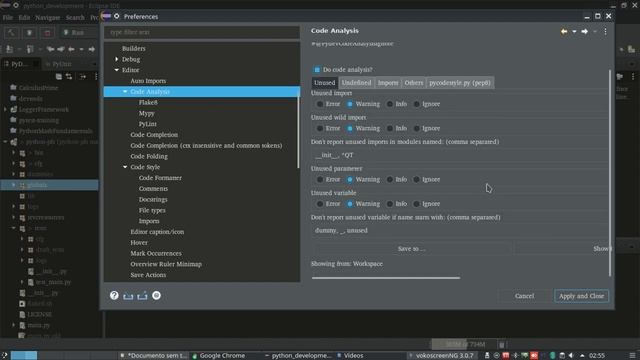This screenshot has width=640, height=360.
Task: Set Unused variable to Info
Action: click(390, 204)
